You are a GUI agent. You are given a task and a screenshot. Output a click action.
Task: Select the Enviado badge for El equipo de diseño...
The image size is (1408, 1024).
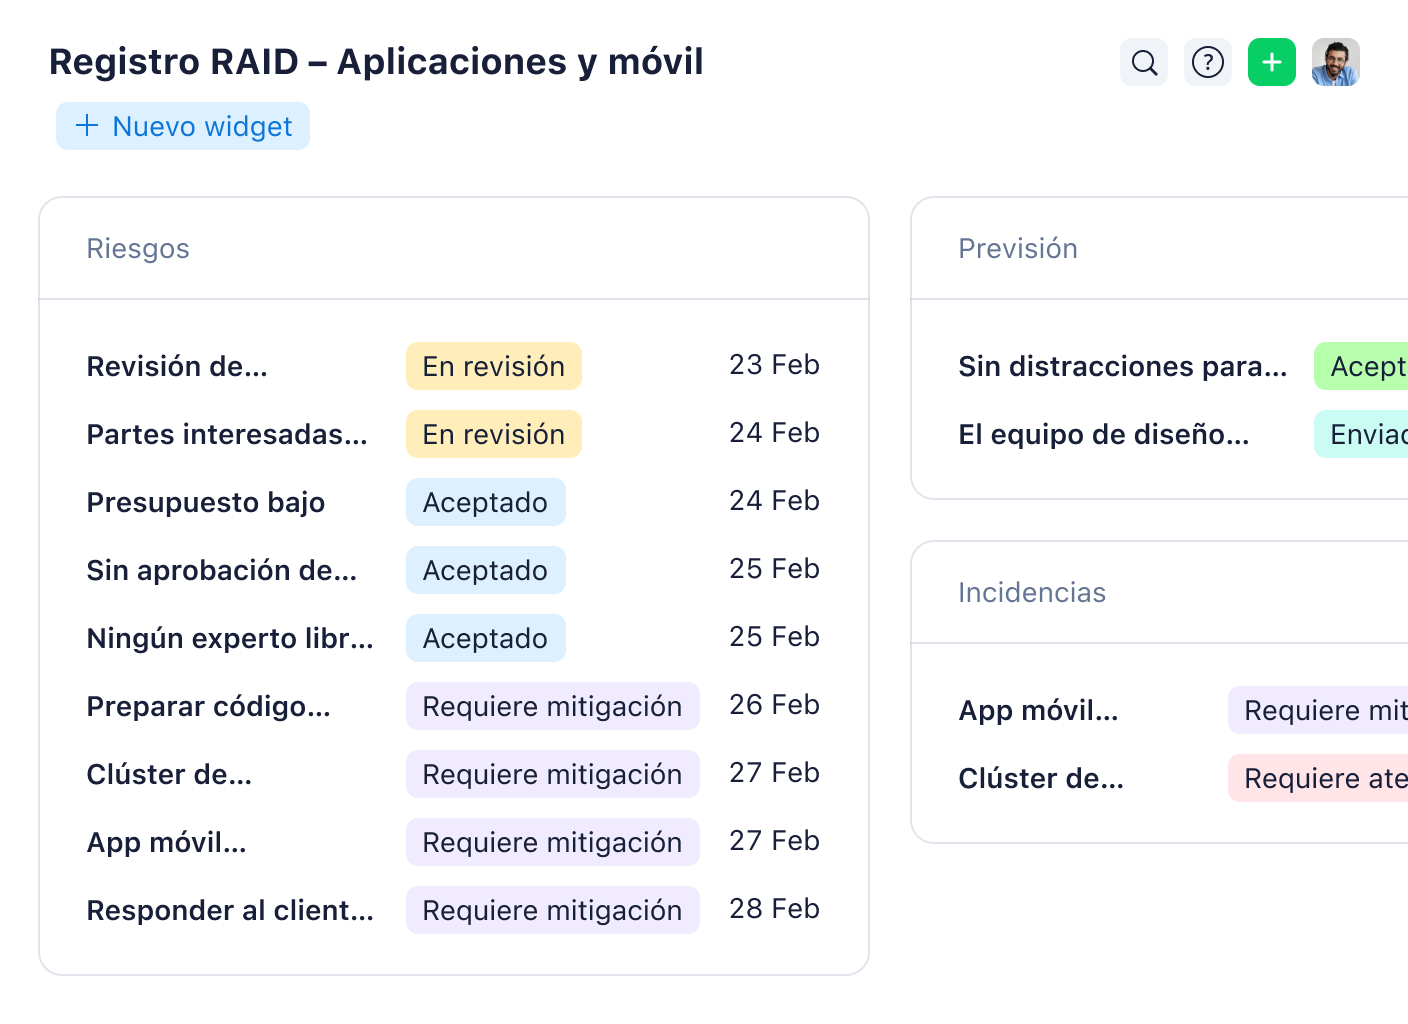[x=1365, y=434]
